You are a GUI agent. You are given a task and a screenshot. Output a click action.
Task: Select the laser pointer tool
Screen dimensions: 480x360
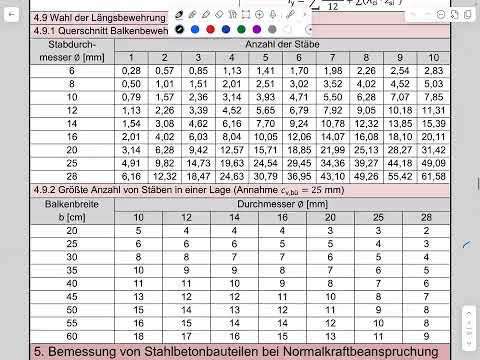point(290,14)
